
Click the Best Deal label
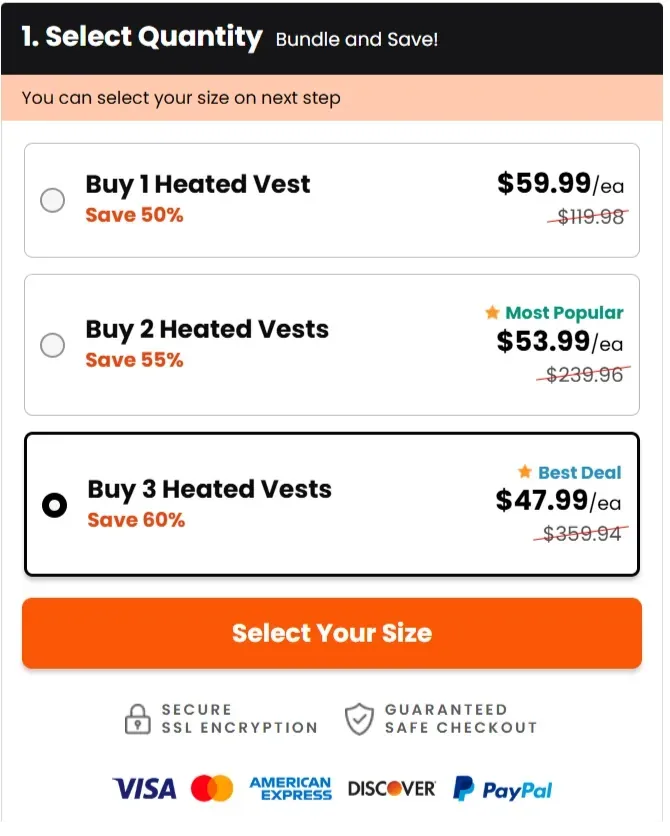[x=580, y=472]
